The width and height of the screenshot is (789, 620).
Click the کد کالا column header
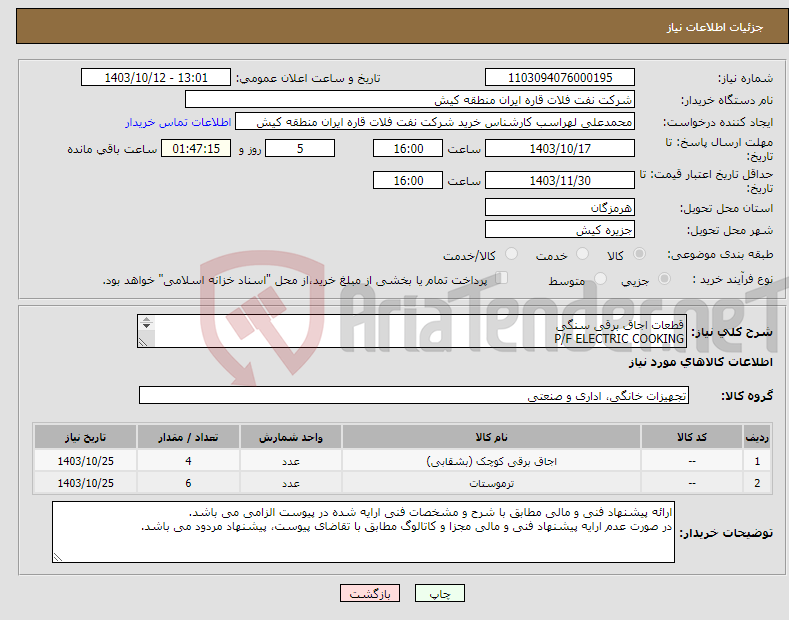point(692,437)
